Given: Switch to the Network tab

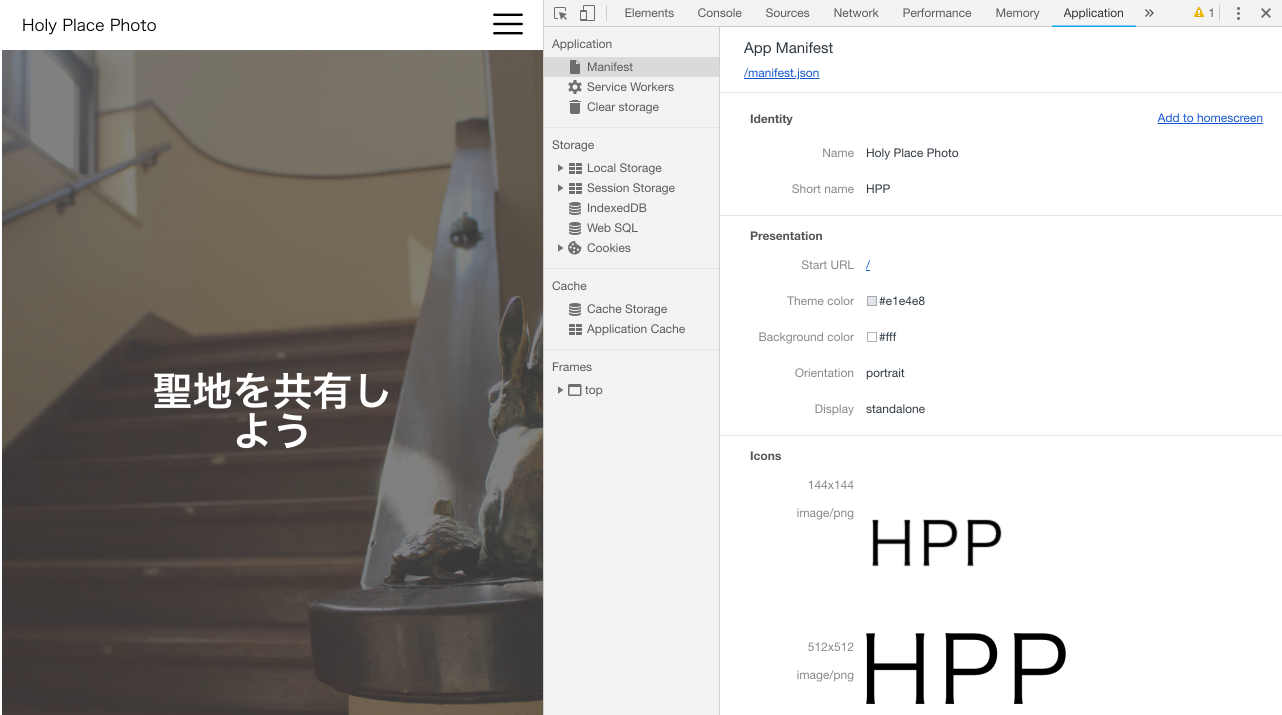Looking at the screenshot, I should click(856, 13).
